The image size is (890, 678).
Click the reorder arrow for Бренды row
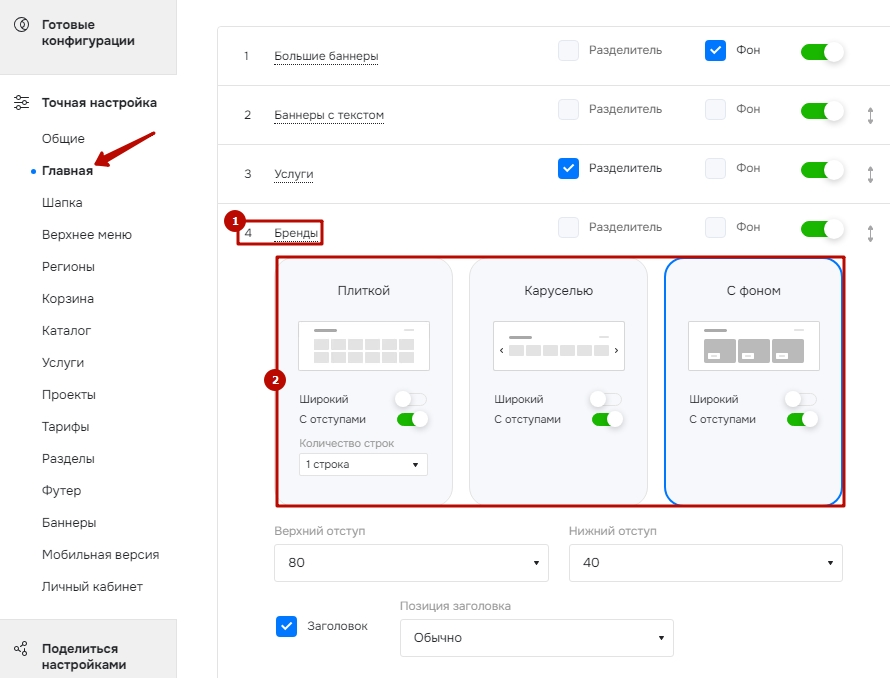click(x=870, y=233)
